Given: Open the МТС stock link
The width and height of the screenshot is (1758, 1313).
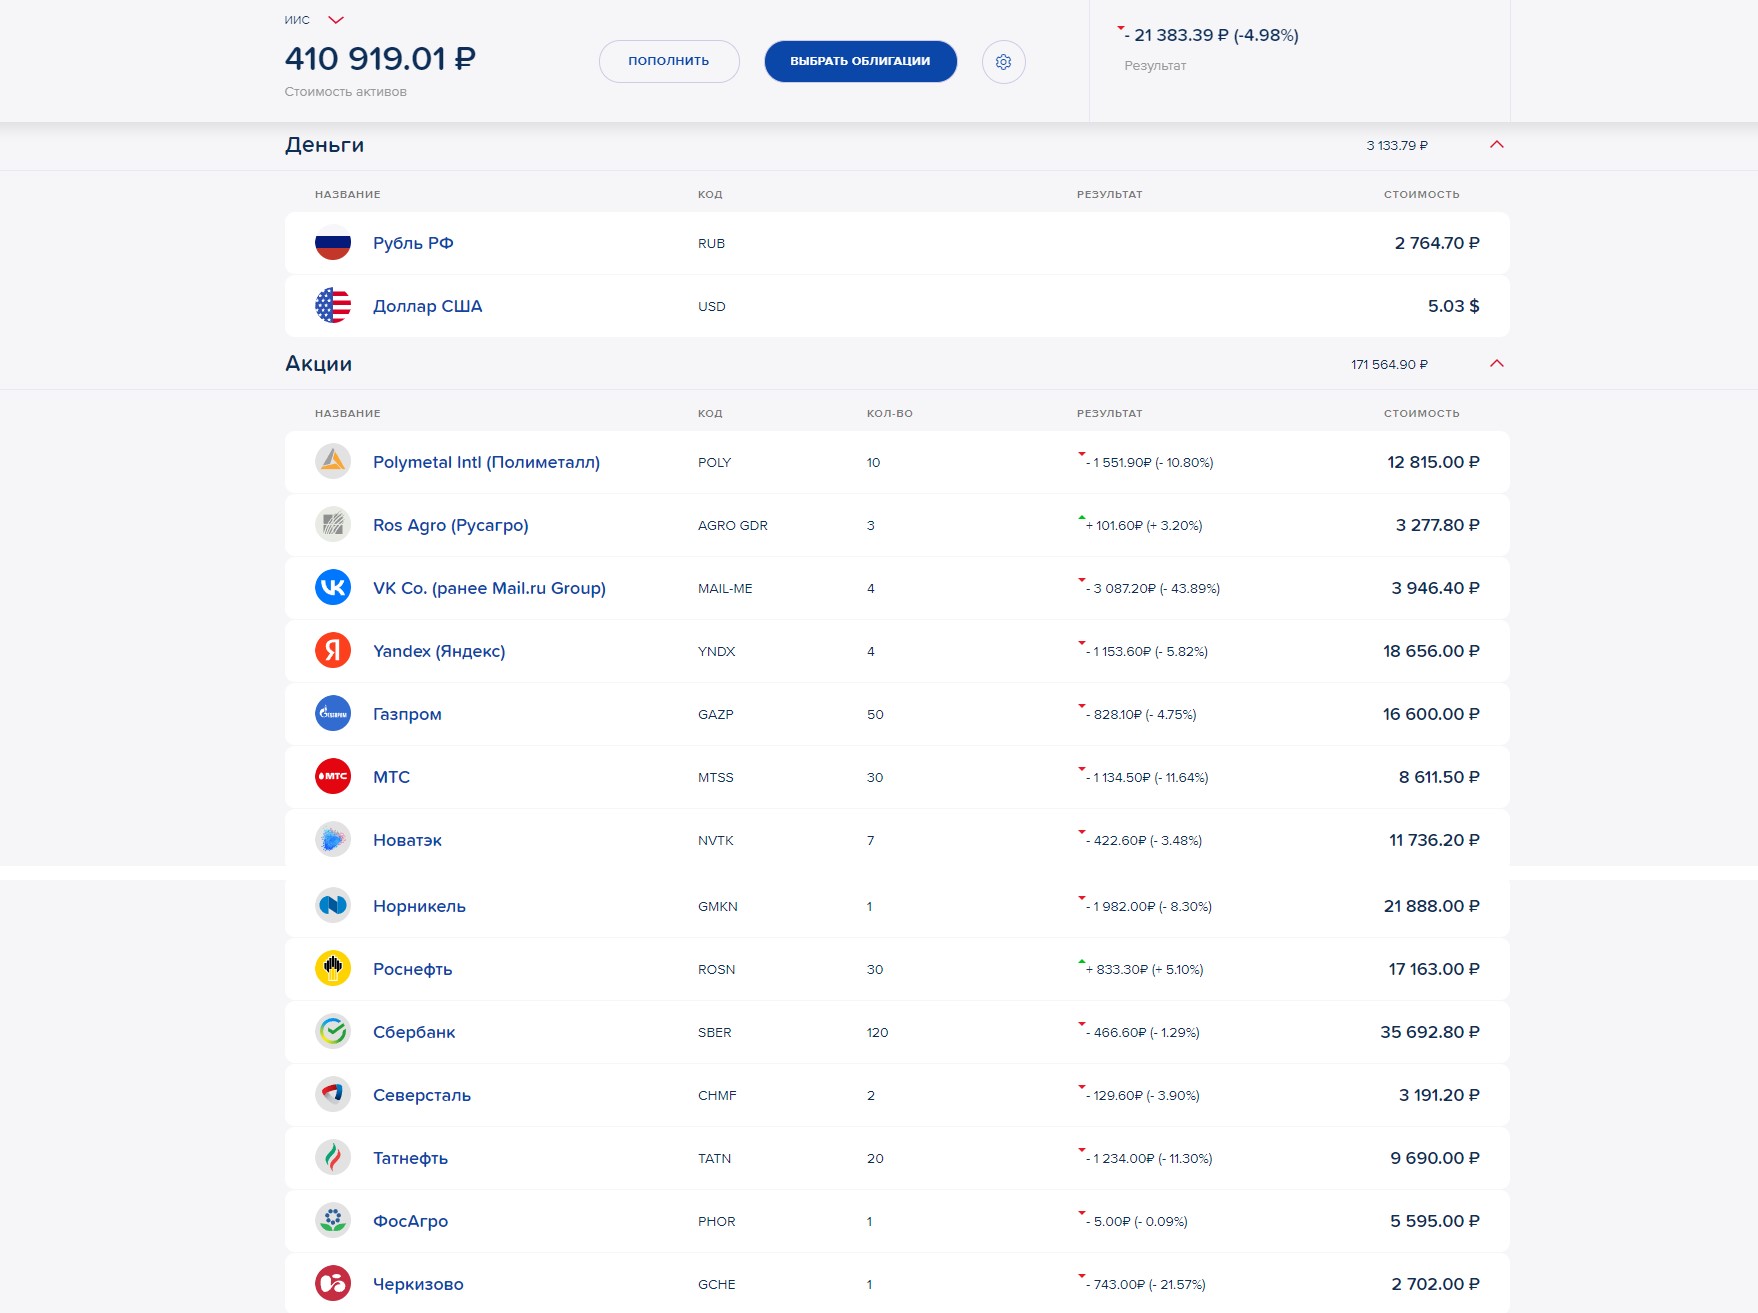Looking at the screenshot, I should point(391,777).
